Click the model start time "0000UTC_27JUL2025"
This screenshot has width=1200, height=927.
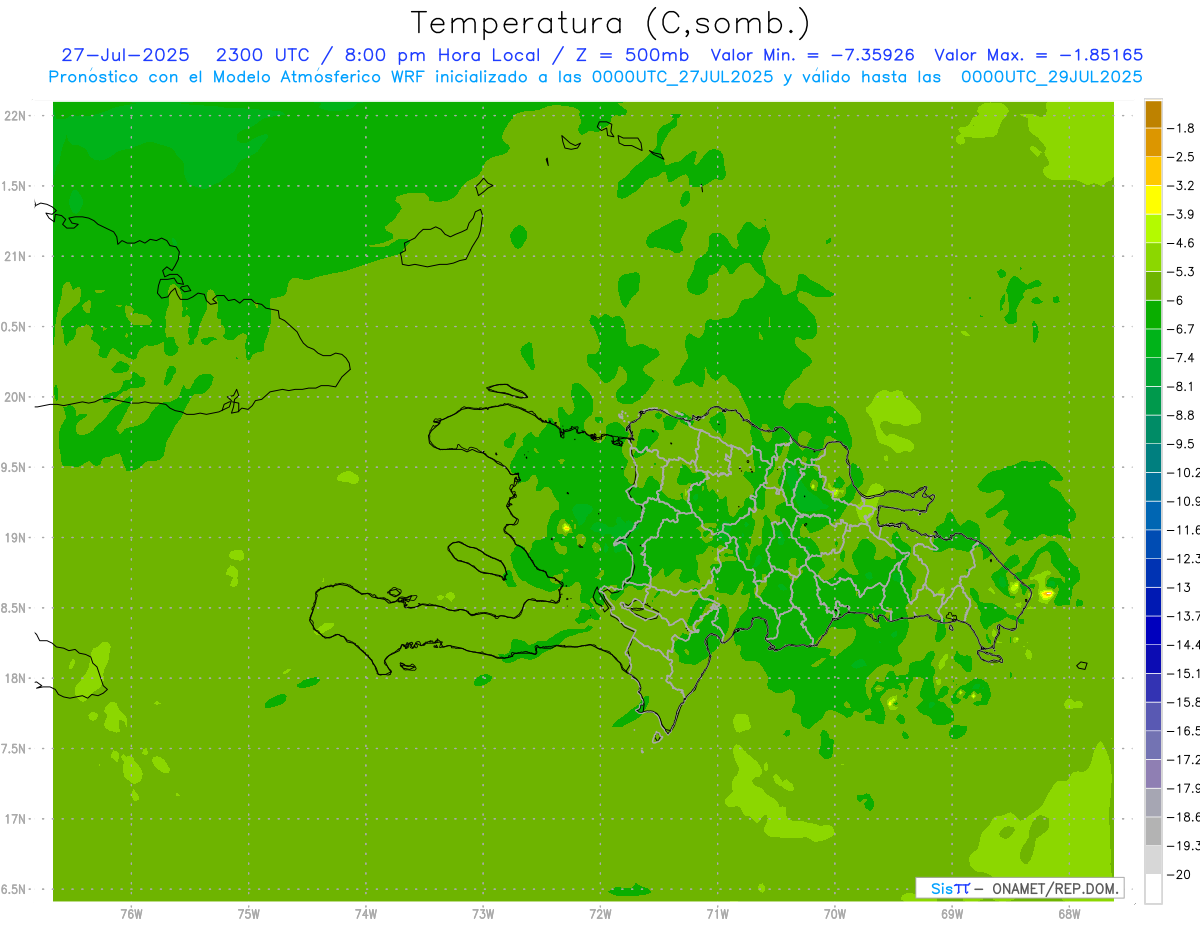pyautogui.click(x=683, y=77)
